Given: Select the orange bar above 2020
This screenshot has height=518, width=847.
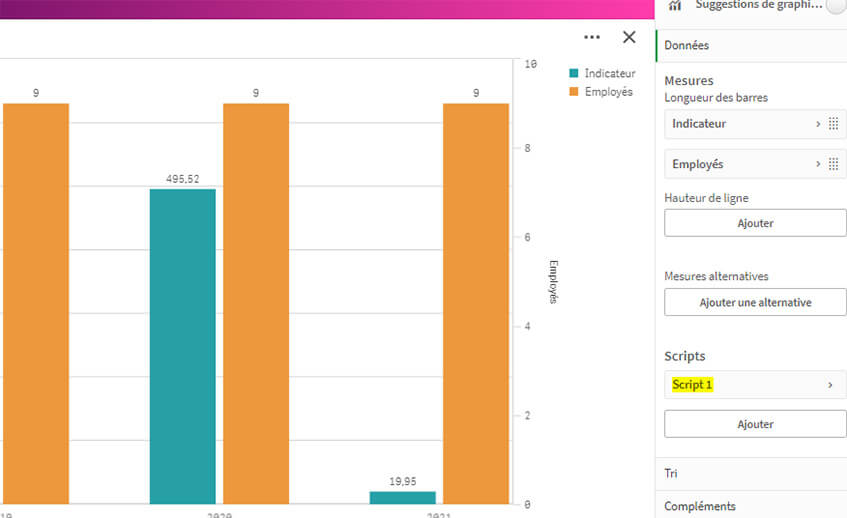Looking at the screenshot, I should click(x=256, y=304).
